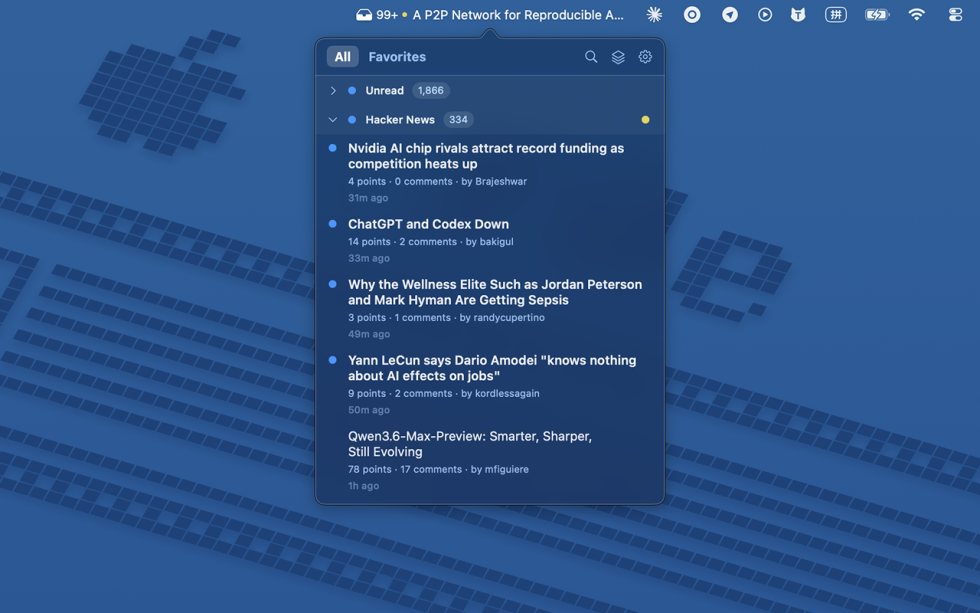Collapse the Hacker News section chevron
This screenshot has width=980, height=613.
click(332, 120)
